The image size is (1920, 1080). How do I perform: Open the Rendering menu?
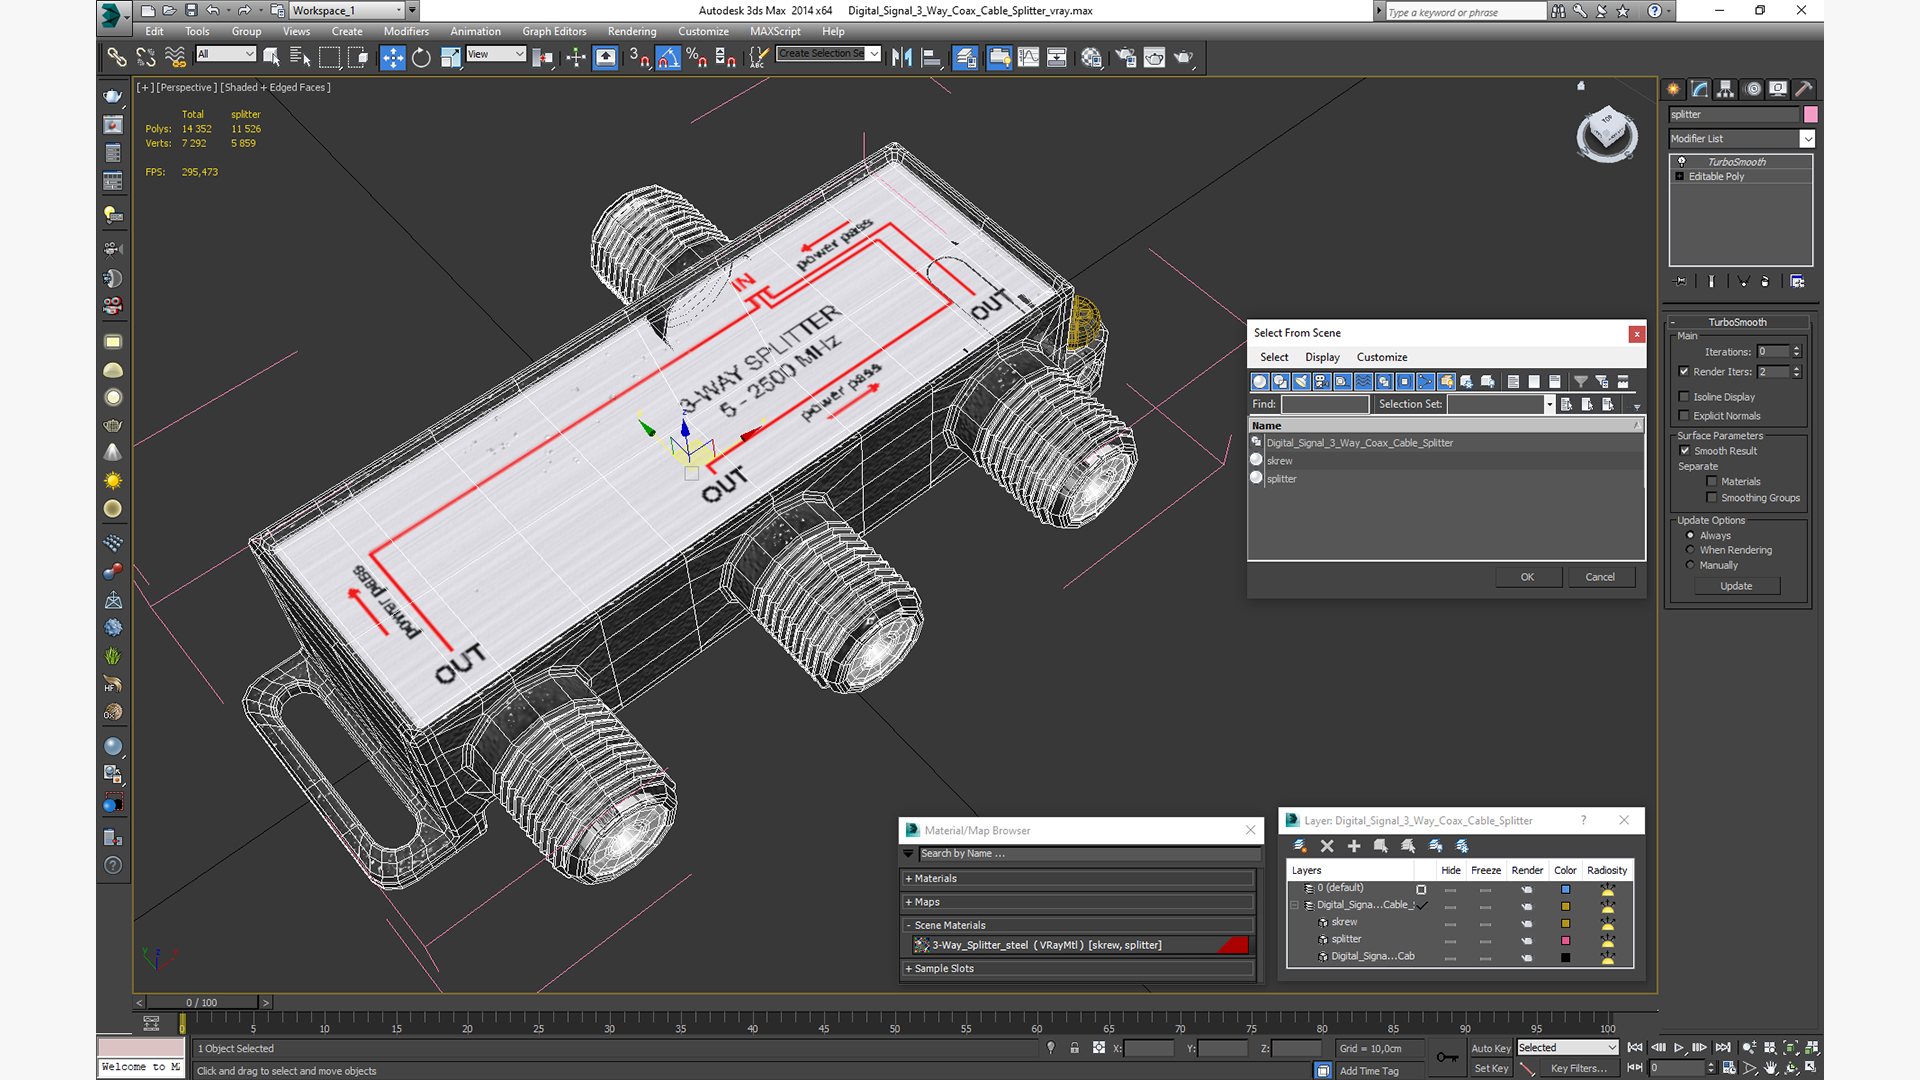[632, 31]
